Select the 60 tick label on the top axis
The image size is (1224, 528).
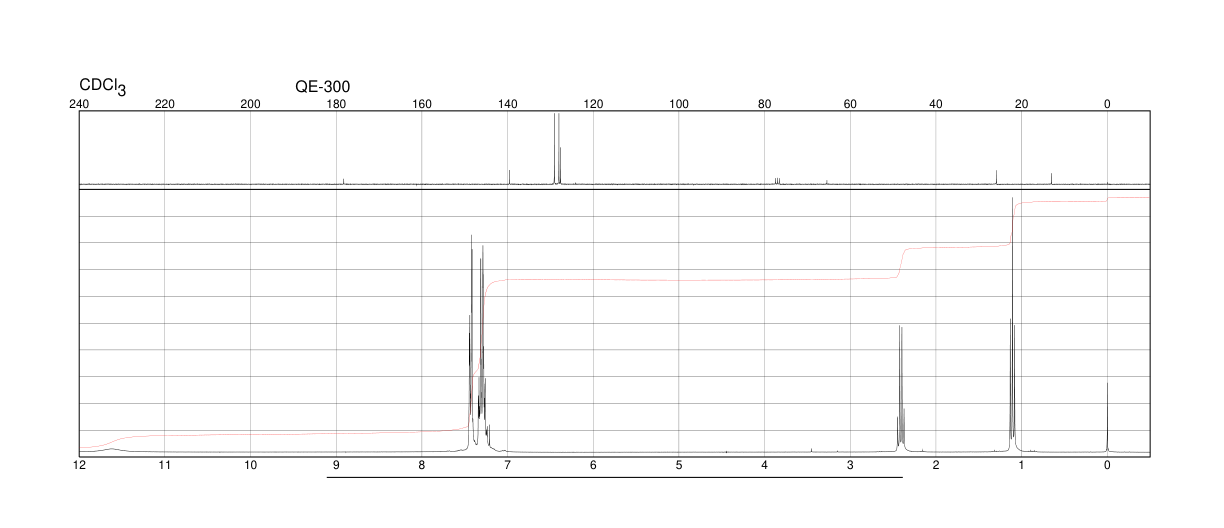pyautogui.click(x=850, y=104)
